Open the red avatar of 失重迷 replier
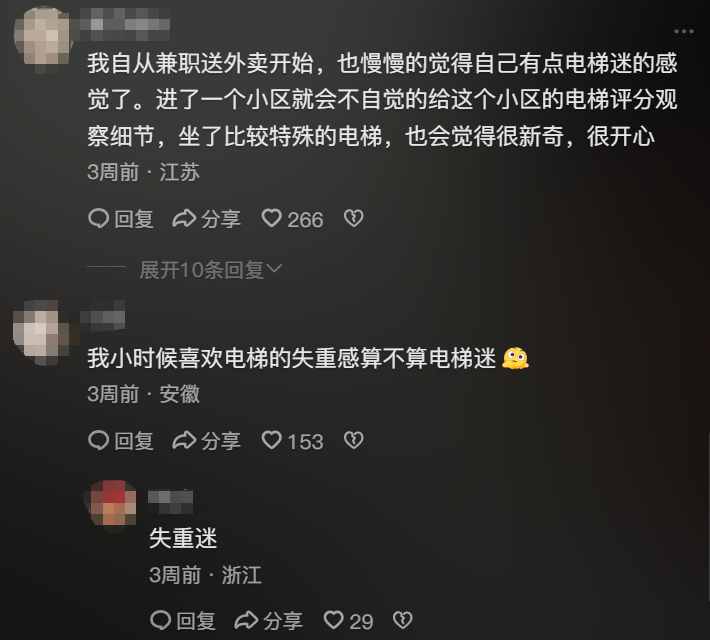Image resolution: width=710 pixels, height=640 pixels. click(113, 503)
